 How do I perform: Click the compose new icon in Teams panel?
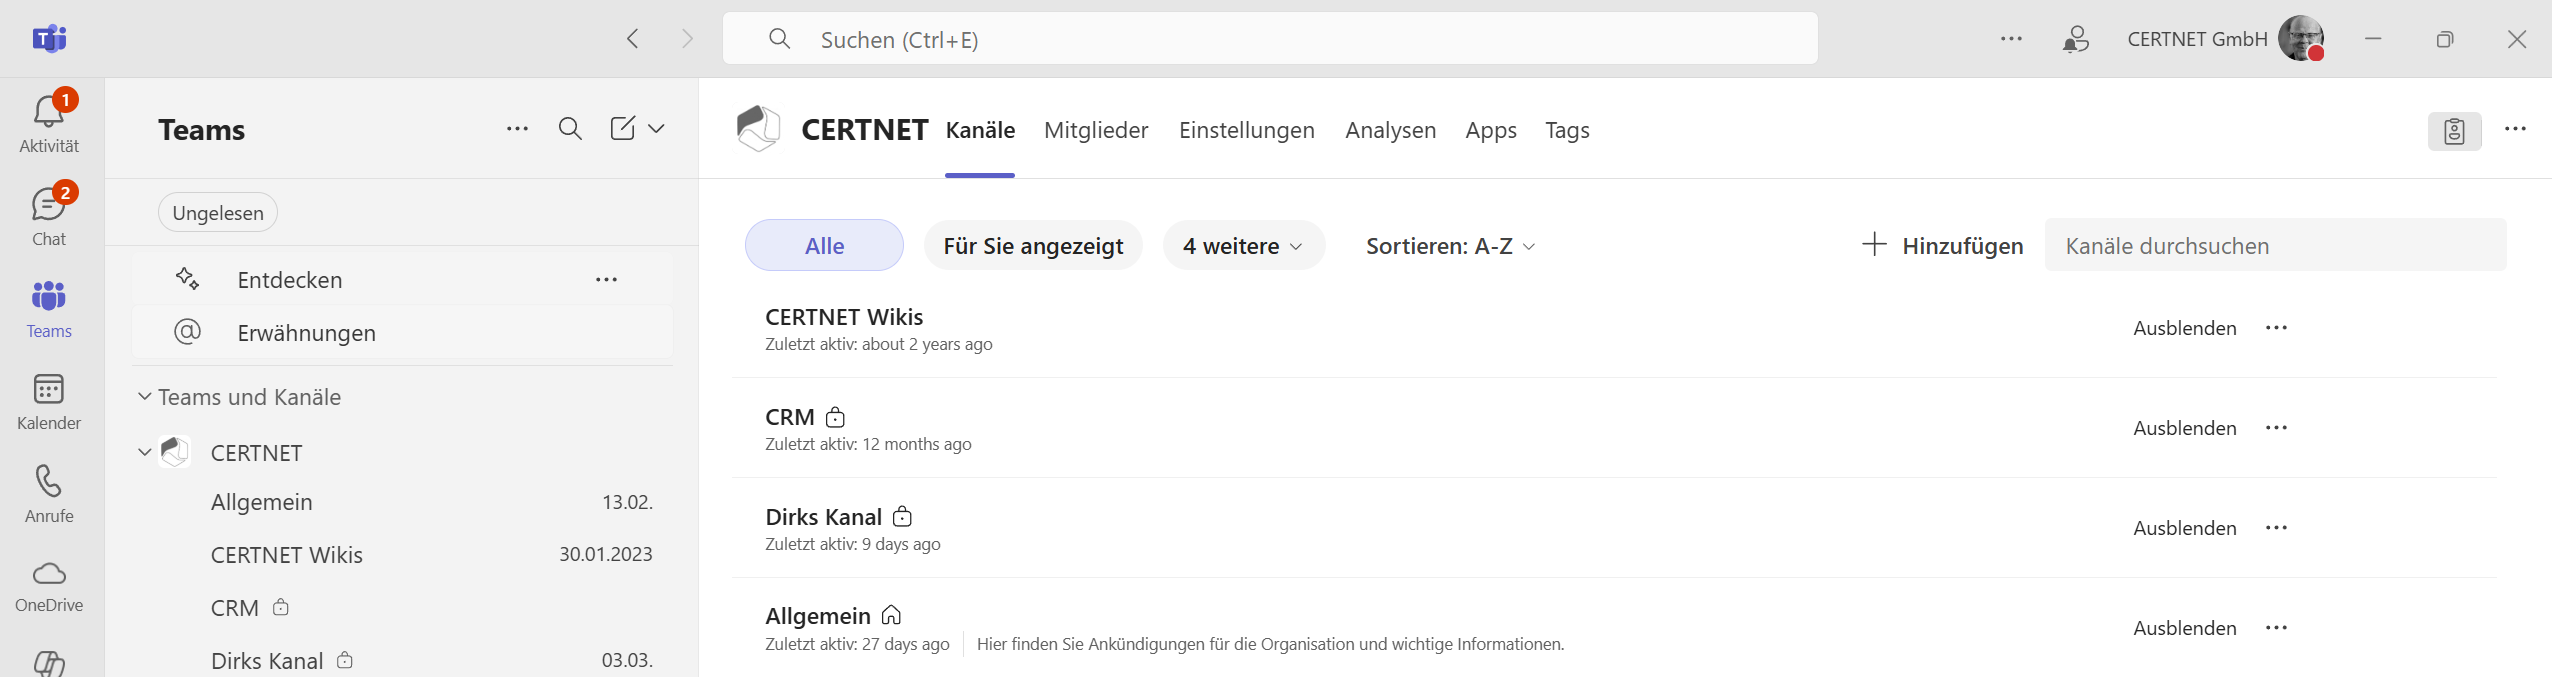click(x=622, y=129)
